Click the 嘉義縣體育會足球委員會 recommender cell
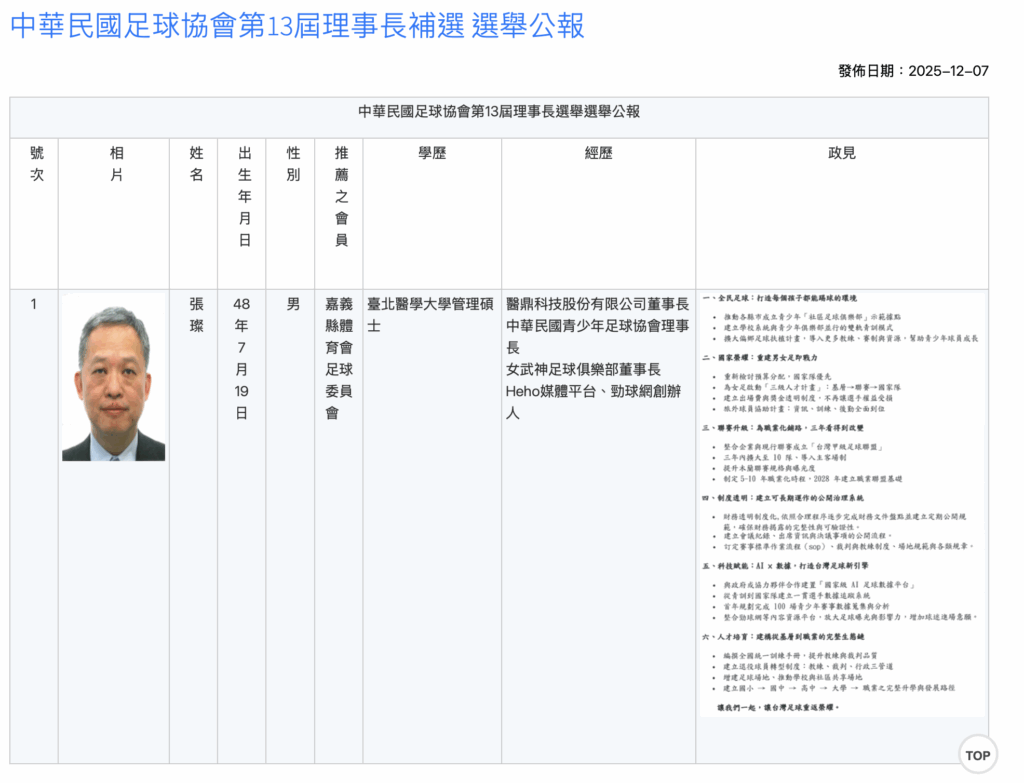Viewport: 1024px width, 783px height. point(341,358)
